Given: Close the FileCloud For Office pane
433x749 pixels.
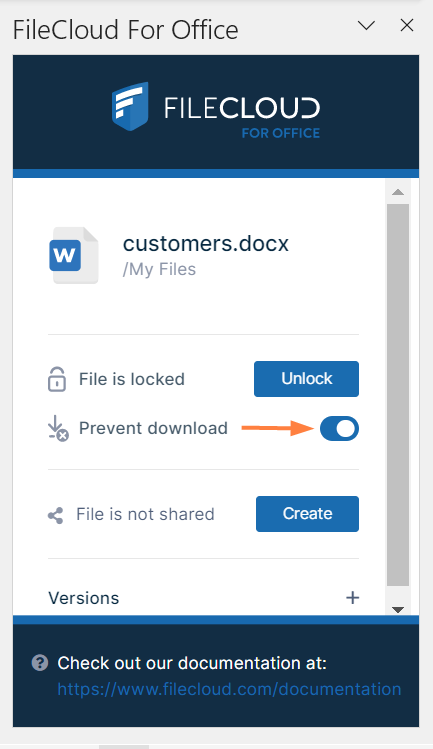Looking at the screenshot, I should pyautogui.click(x=407, y=25).
